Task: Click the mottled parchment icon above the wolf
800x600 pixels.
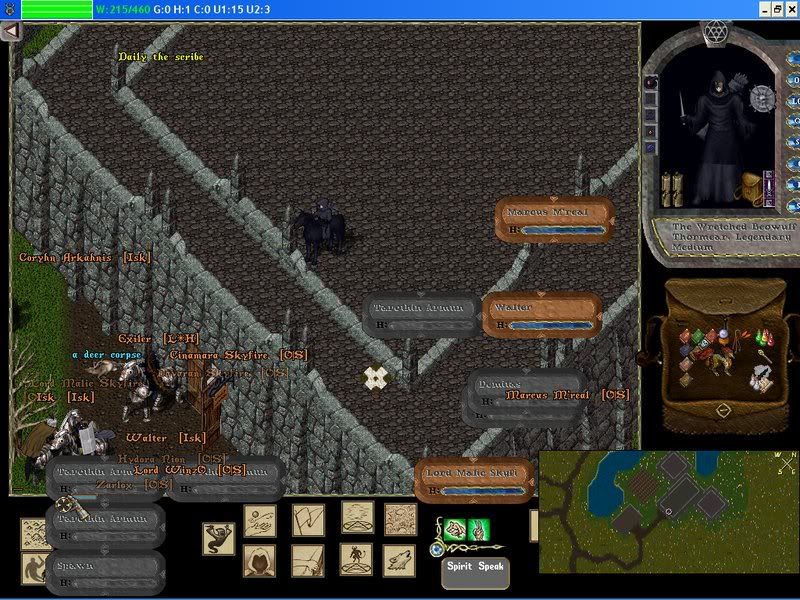Action: 401,520
